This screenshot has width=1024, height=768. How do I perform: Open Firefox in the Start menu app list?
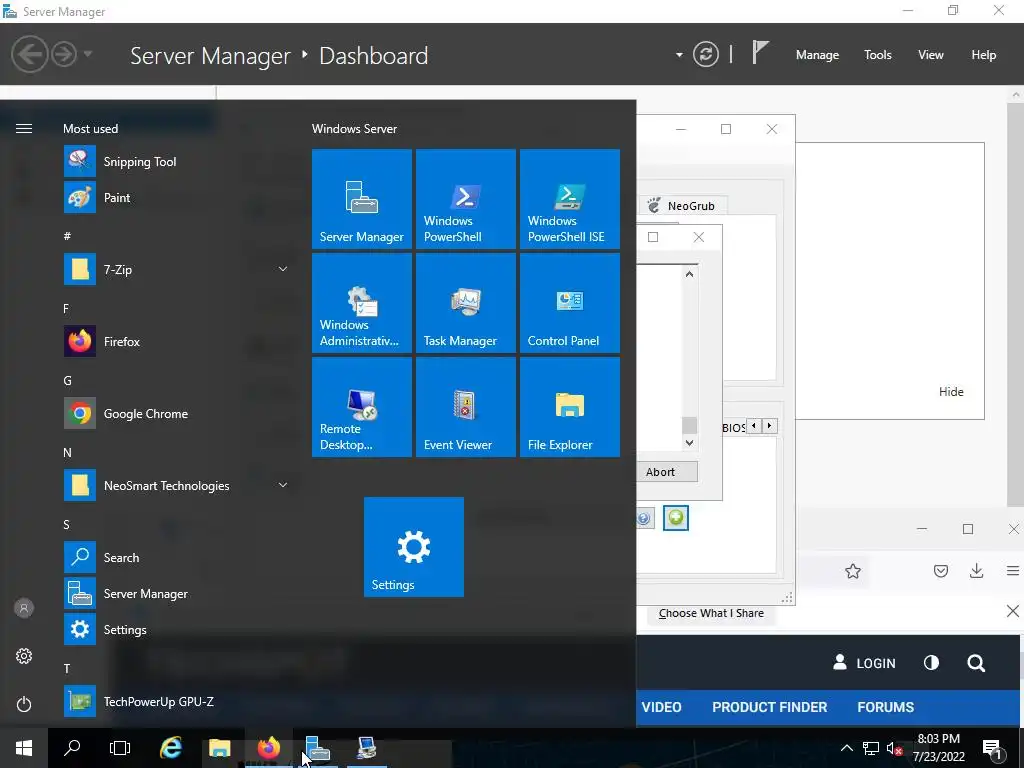pyautogui.click(x=176, y=342)
